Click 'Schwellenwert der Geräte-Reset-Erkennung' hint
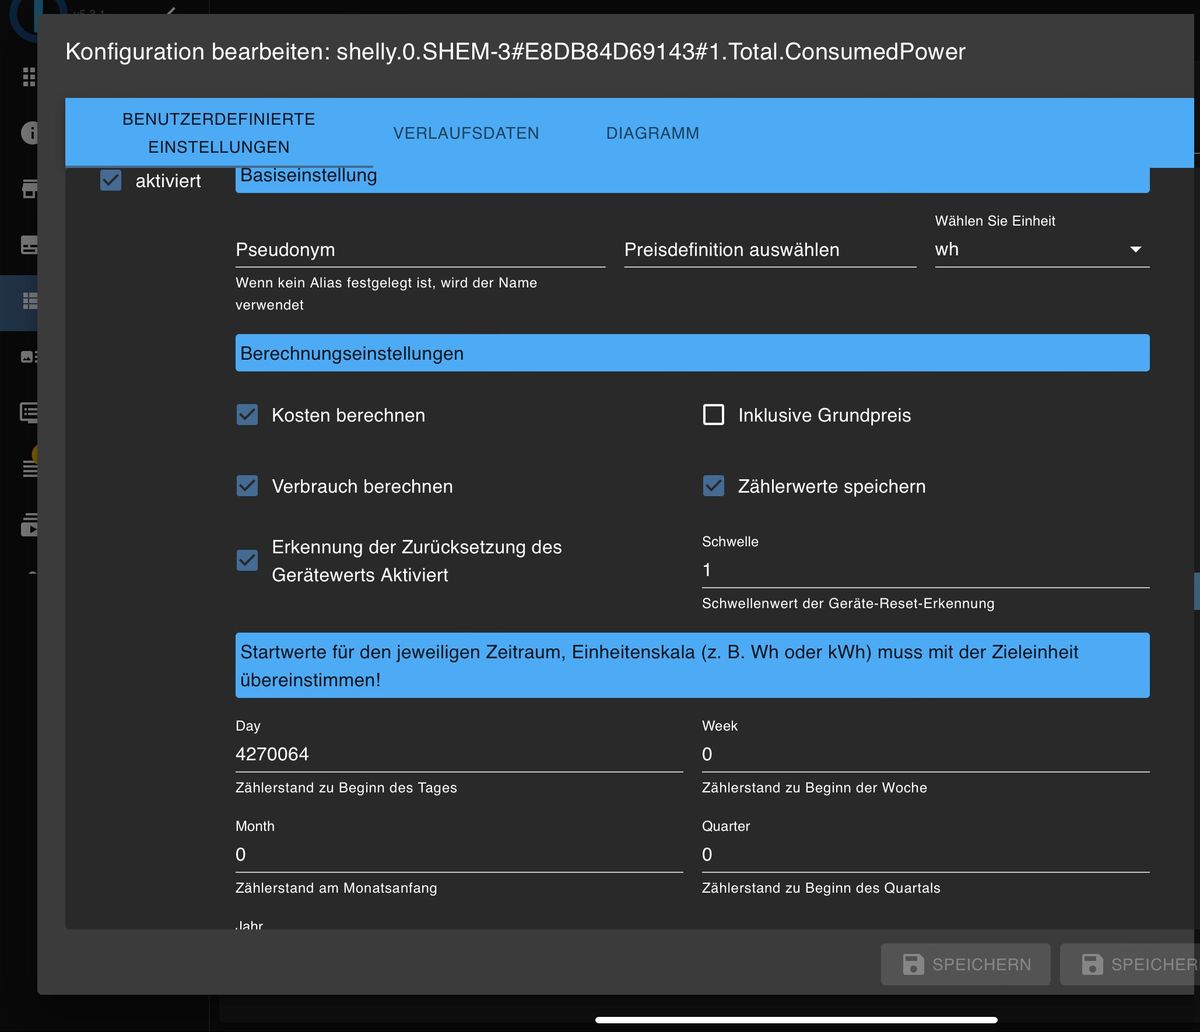The width and height of the screenshot is (1200, 1032). [848, 604]
